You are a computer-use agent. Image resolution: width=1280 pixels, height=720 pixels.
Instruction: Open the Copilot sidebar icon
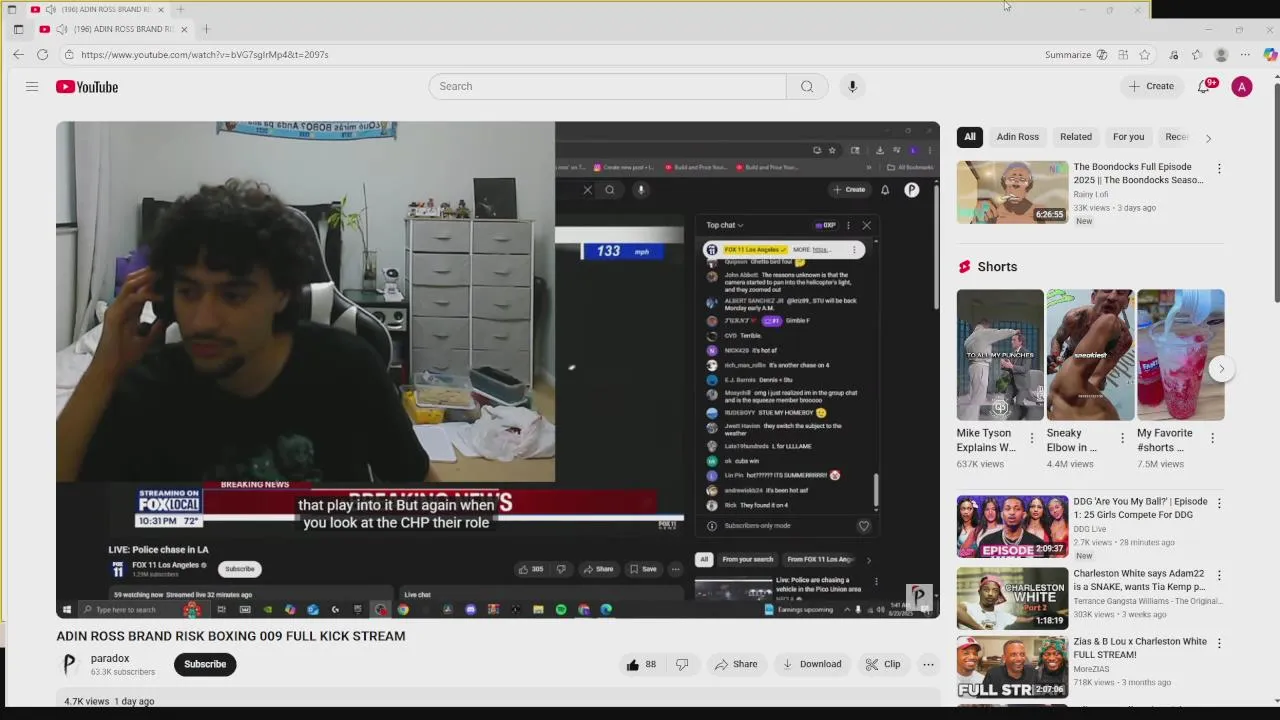pos(1270,54)
